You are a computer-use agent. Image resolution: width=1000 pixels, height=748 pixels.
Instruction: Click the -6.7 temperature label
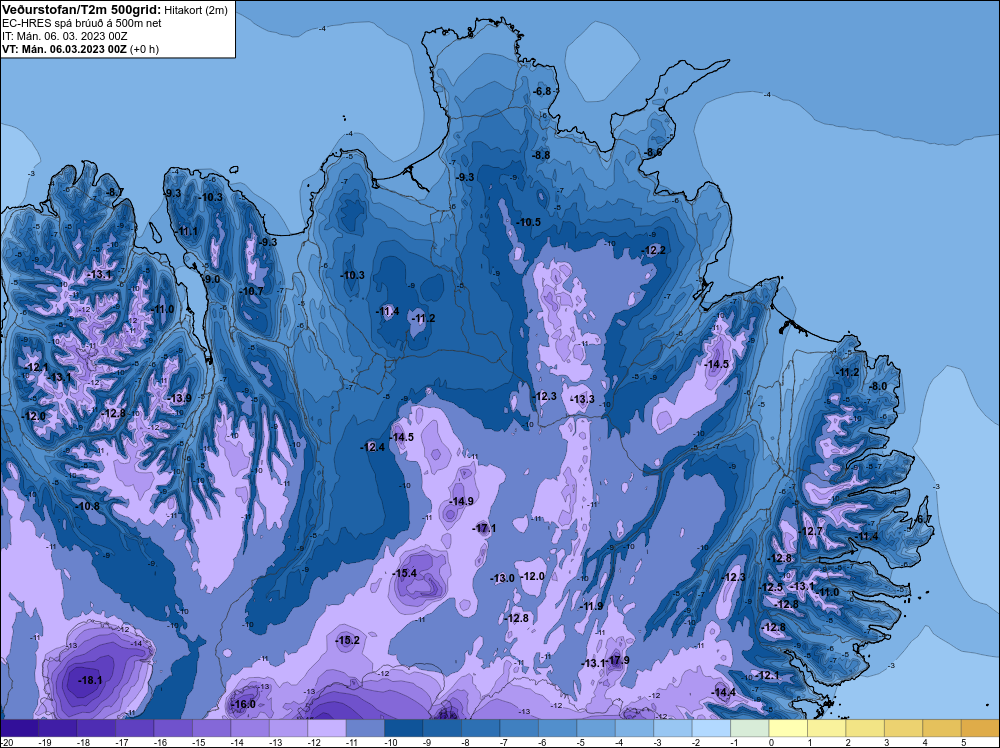(923, 519)
